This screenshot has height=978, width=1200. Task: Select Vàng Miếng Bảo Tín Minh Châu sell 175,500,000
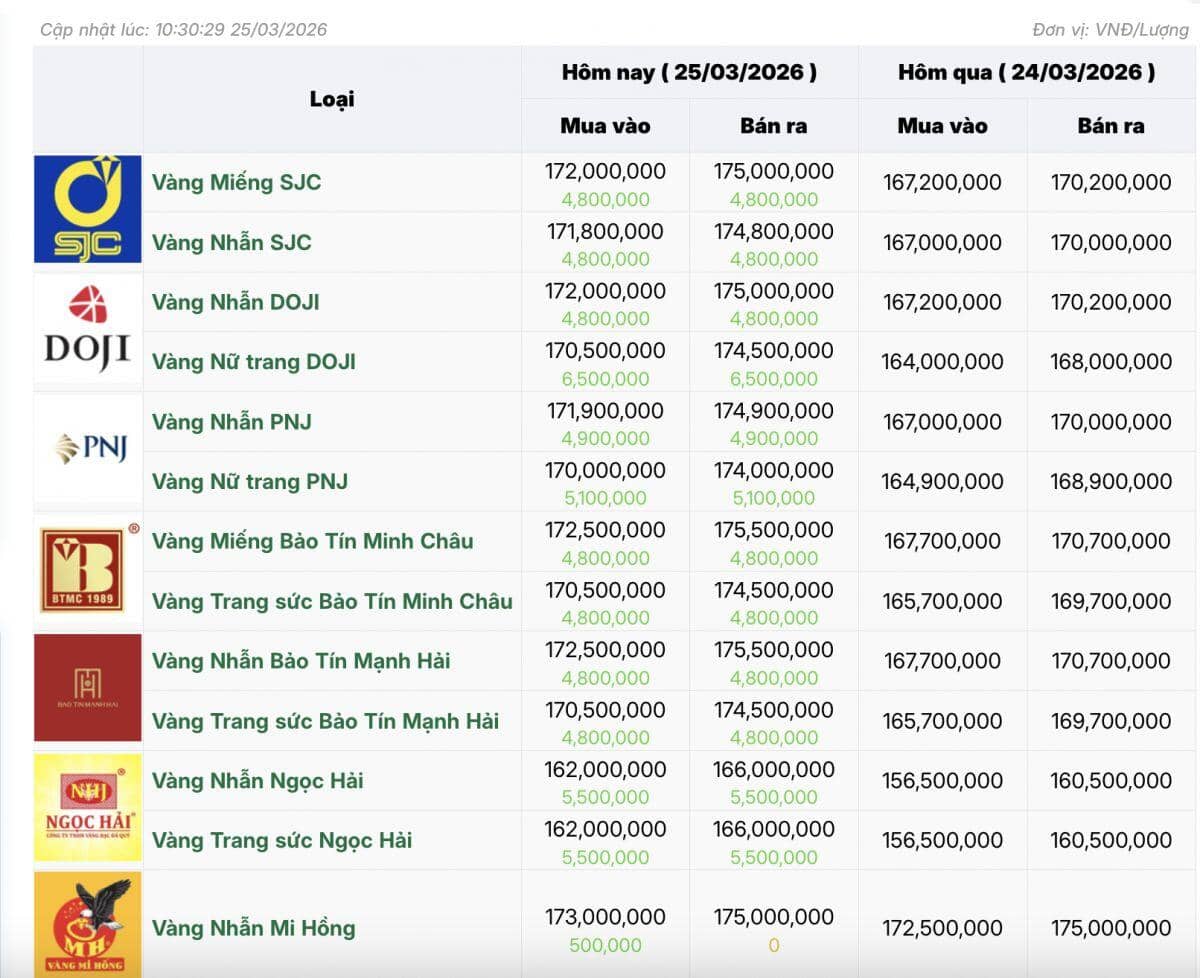tap(774, 531)
